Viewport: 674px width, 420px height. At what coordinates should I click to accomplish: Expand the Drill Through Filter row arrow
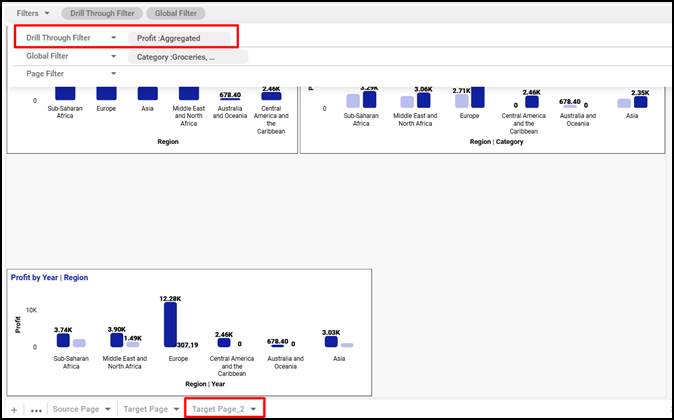[x=114, y=38]
